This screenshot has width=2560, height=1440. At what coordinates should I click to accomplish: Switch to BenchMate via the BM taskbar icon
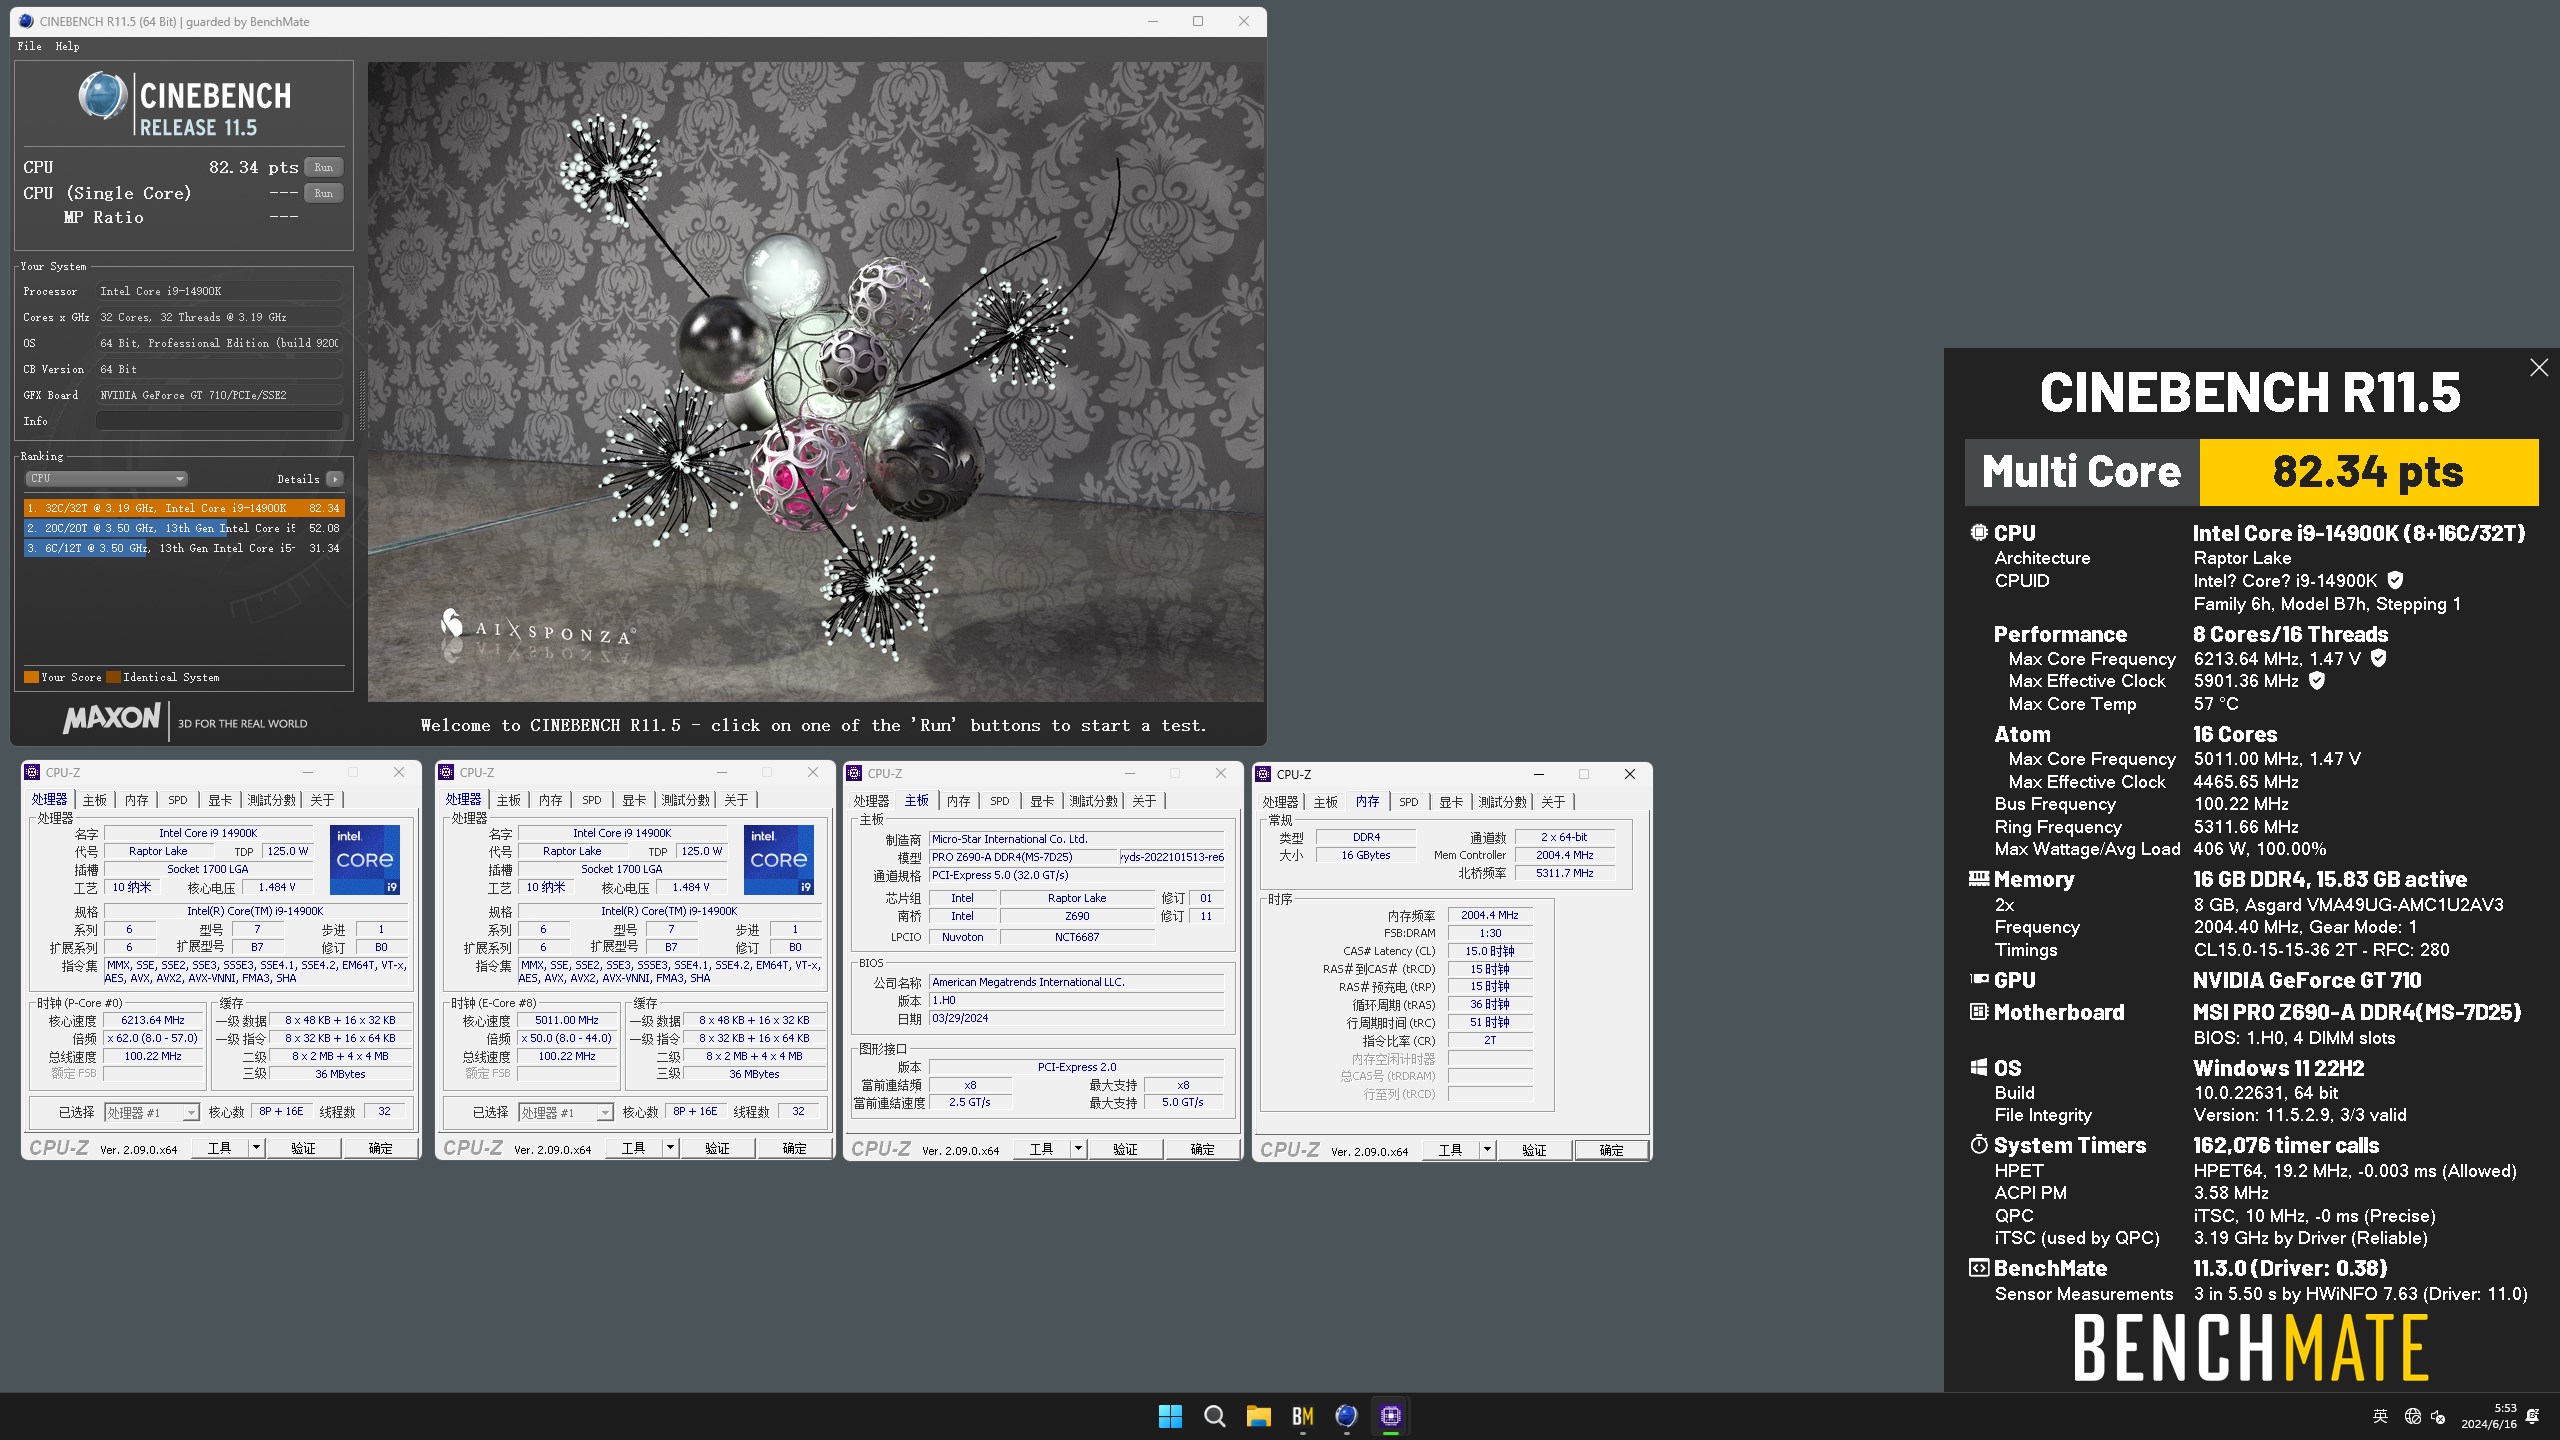[1302, 1416]
